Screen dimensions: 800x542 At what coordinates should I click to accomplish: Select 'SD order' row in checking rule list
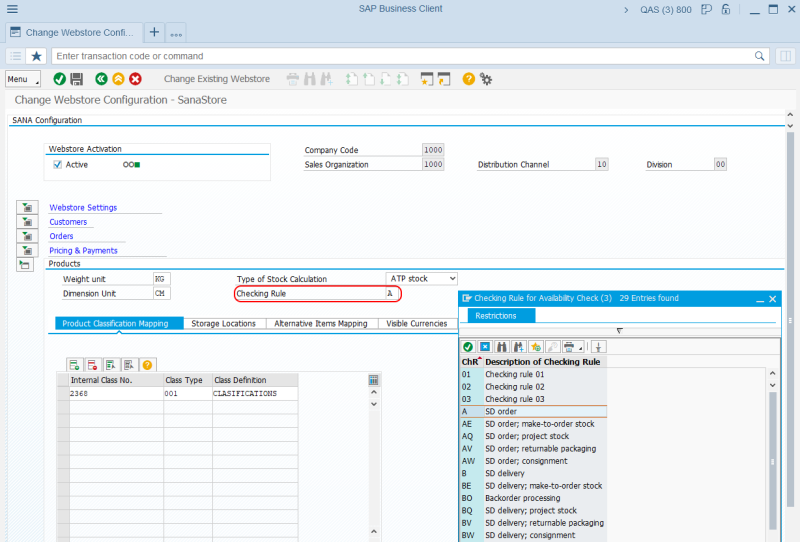pyautogui.click(x=533, y=411)
